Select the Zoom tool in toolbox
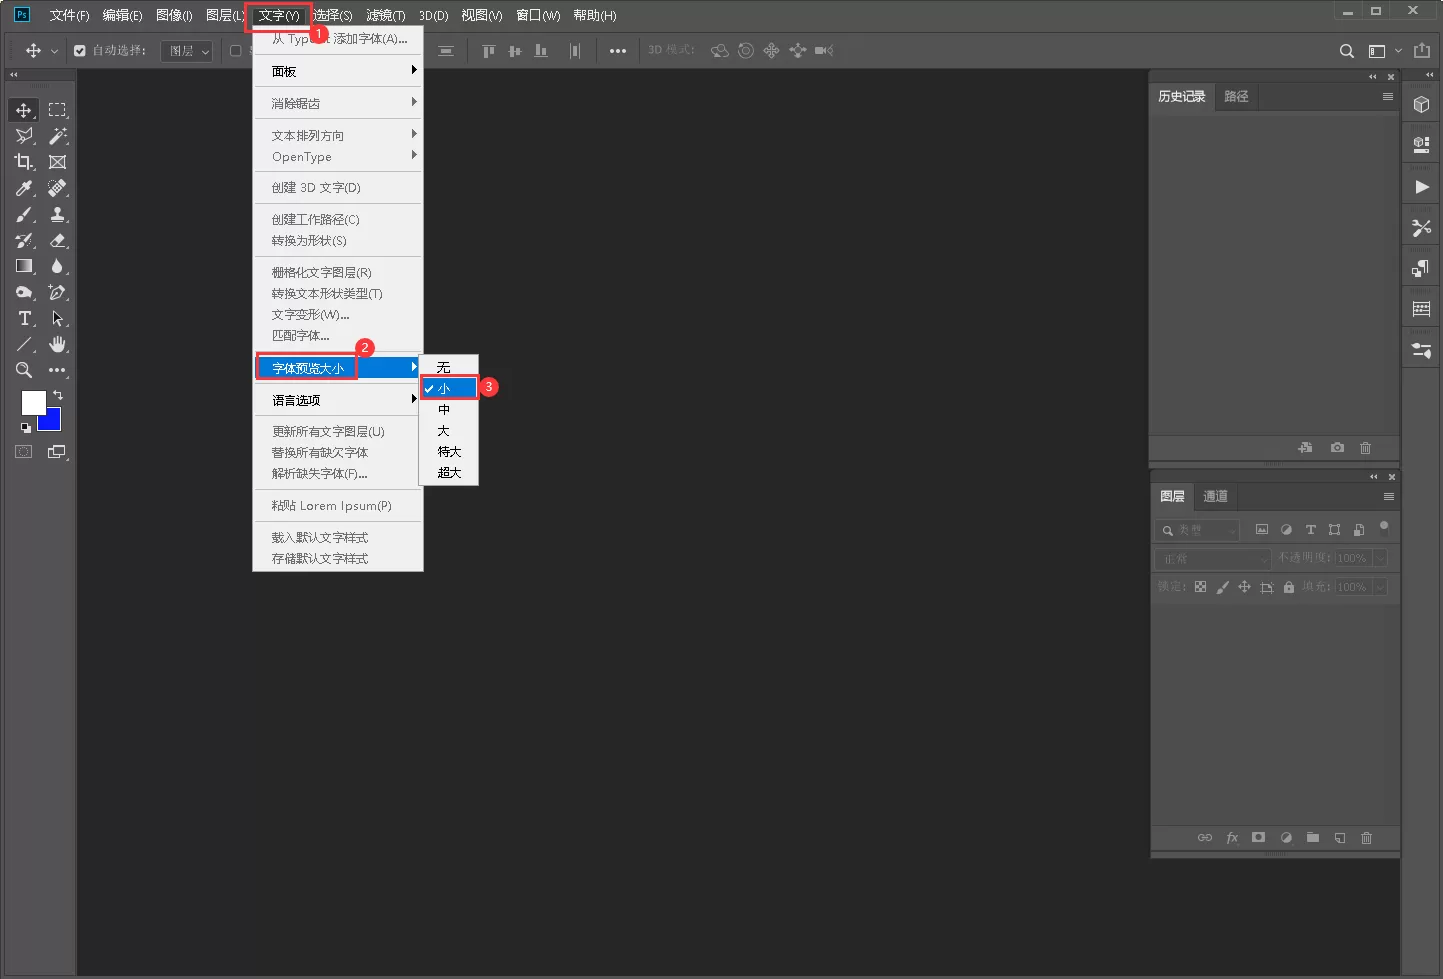 pos(24,370)
